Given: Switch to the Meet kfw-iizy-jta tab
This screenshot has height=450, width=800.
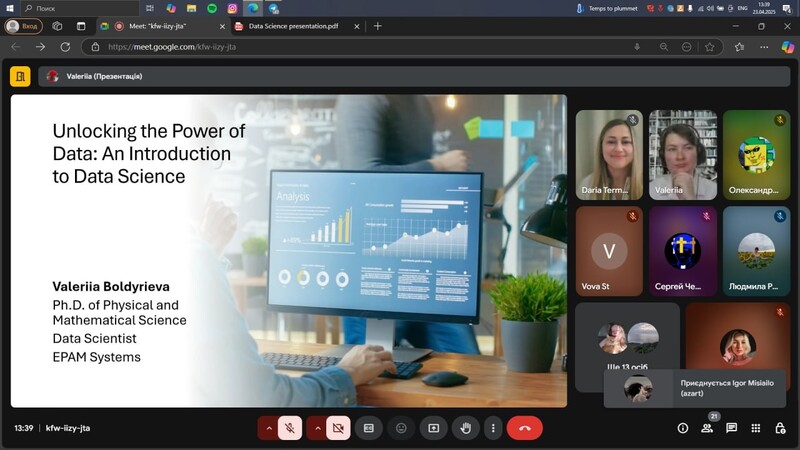Looking at the screenshot, I should click(x=158, y=26).
